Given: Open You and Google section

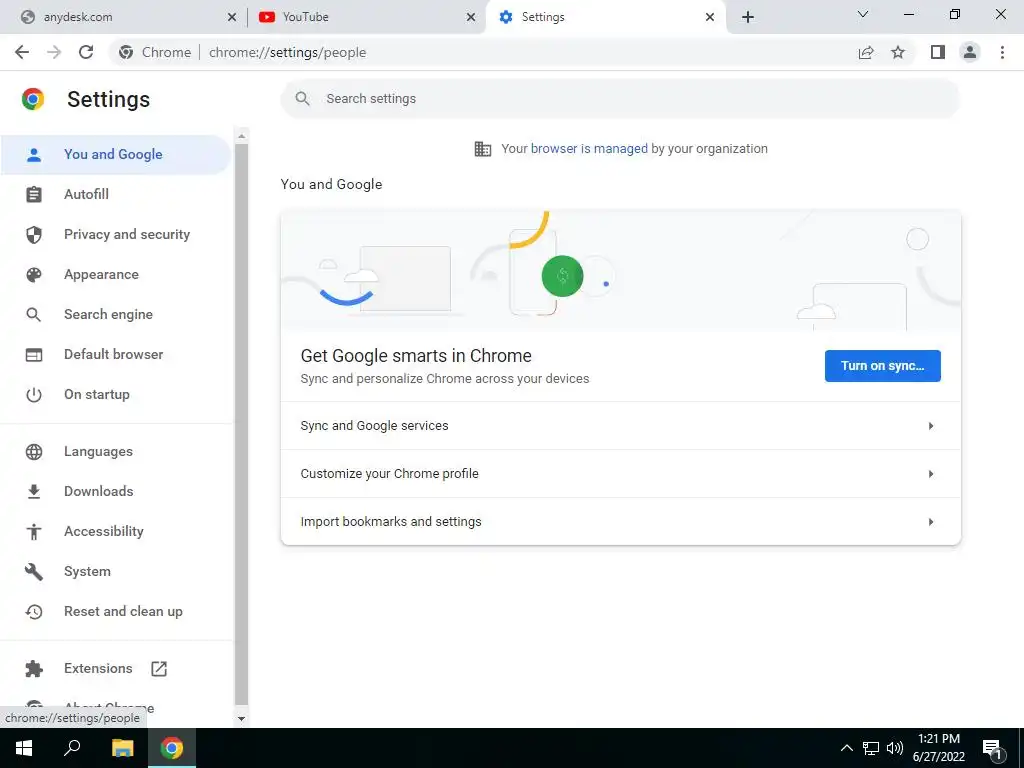Looking at the screenshot, I should (116, 155).
